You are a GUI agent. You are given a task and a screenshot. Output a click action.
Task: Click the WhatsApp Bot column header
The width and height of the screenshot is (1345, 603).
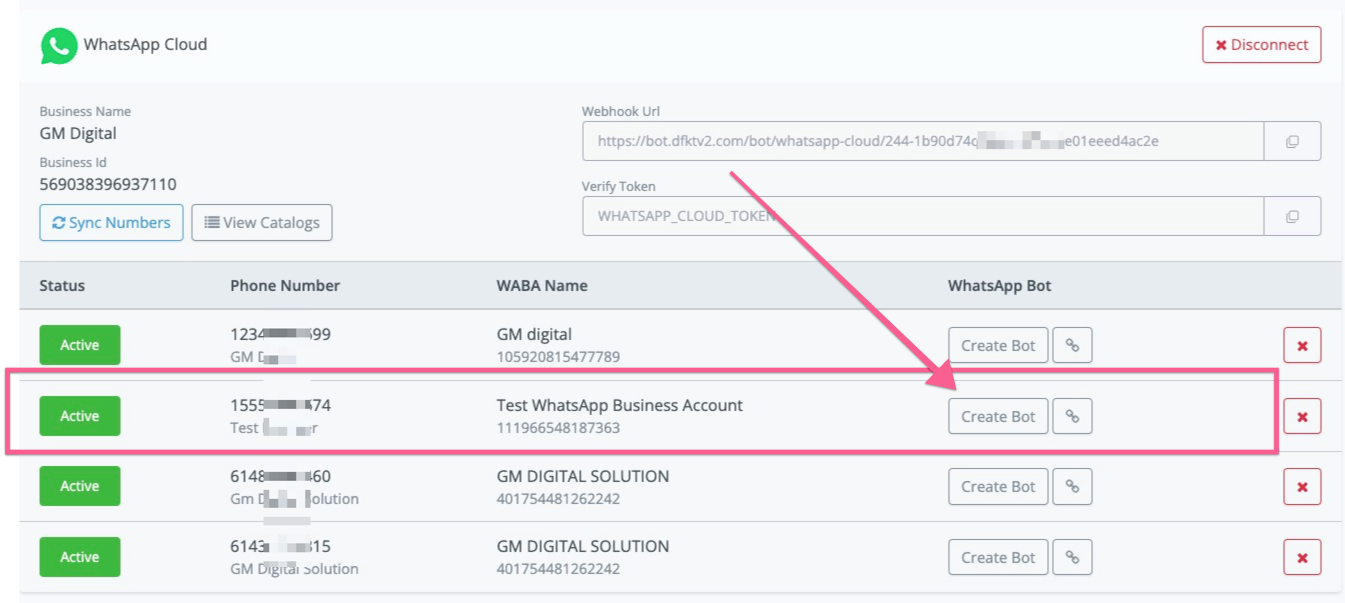pos(1000,285)
